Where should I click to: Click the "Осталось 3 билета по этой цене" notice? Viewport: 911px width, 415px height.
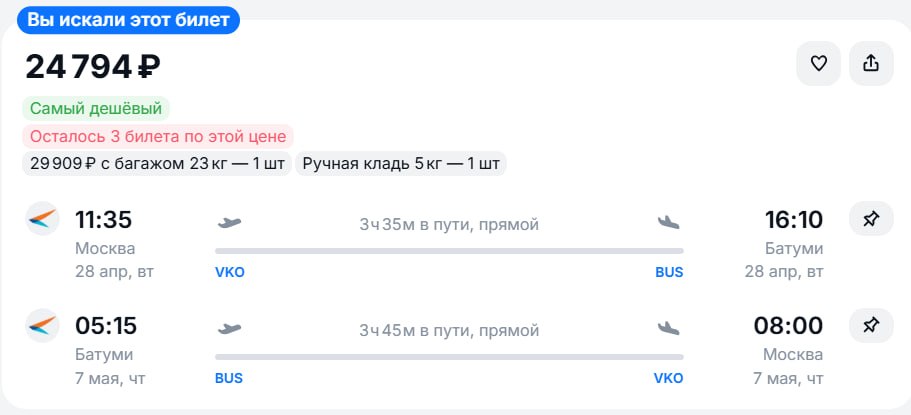[158, 136]
